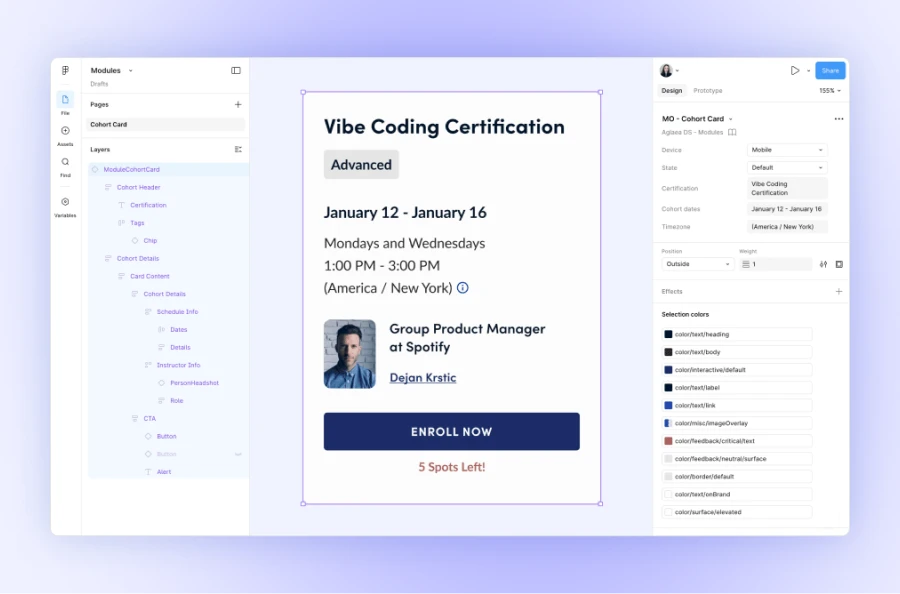Screen dimensions: 900x594
Task: Click the PersonHeadshot layer icon
Action: (161, 383)
